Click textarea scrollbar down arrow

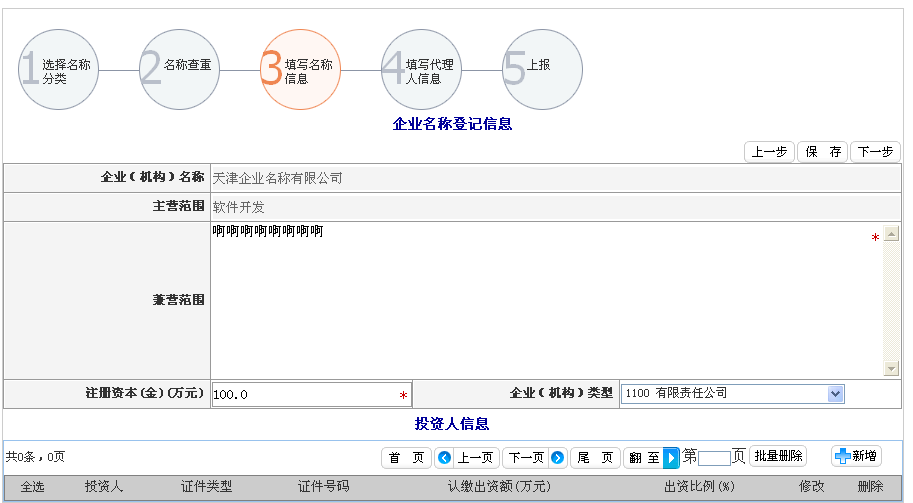(x=892, y=369)
